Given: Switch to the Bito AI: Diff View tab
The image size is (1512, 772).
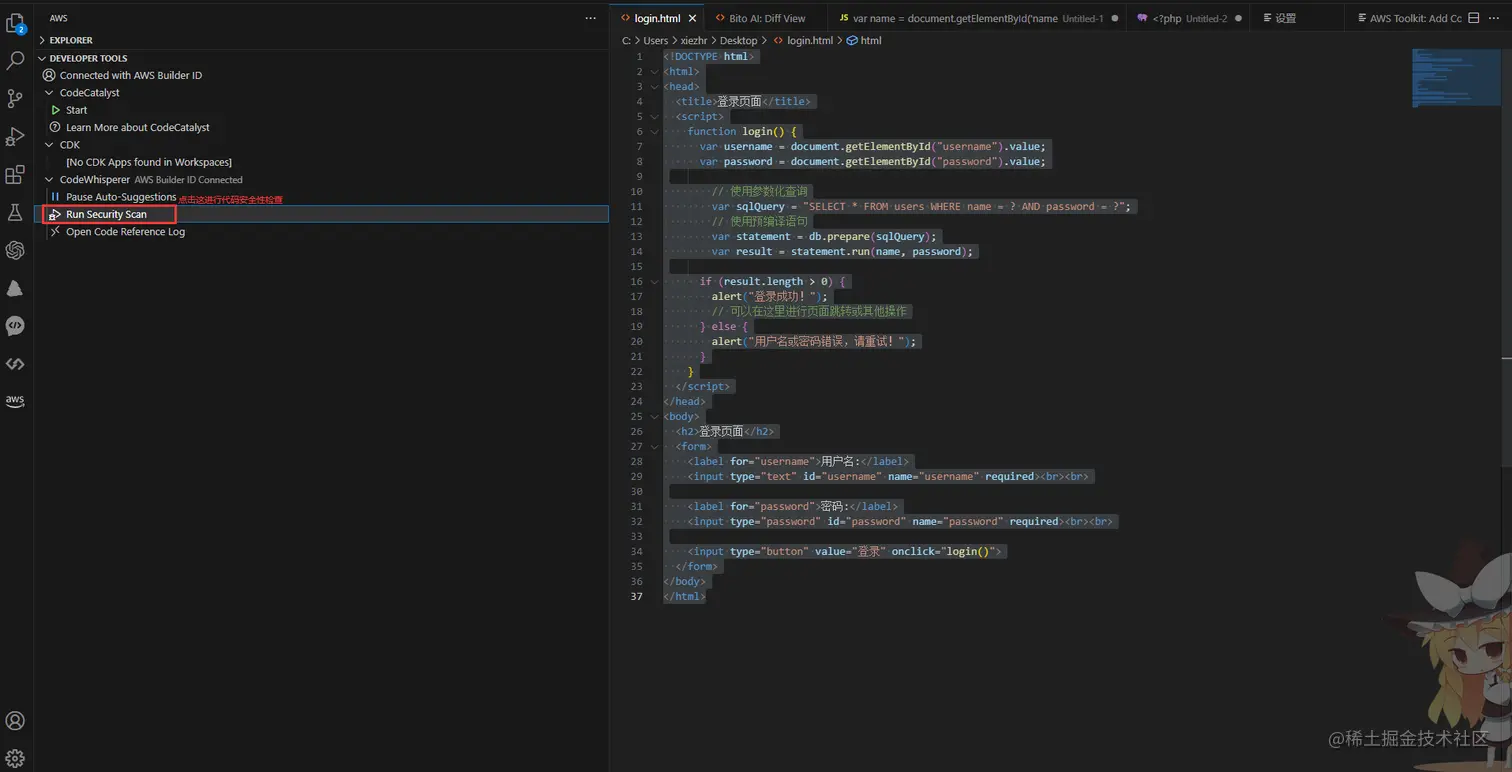Looking at the screenshot, I should click(767, 18).
